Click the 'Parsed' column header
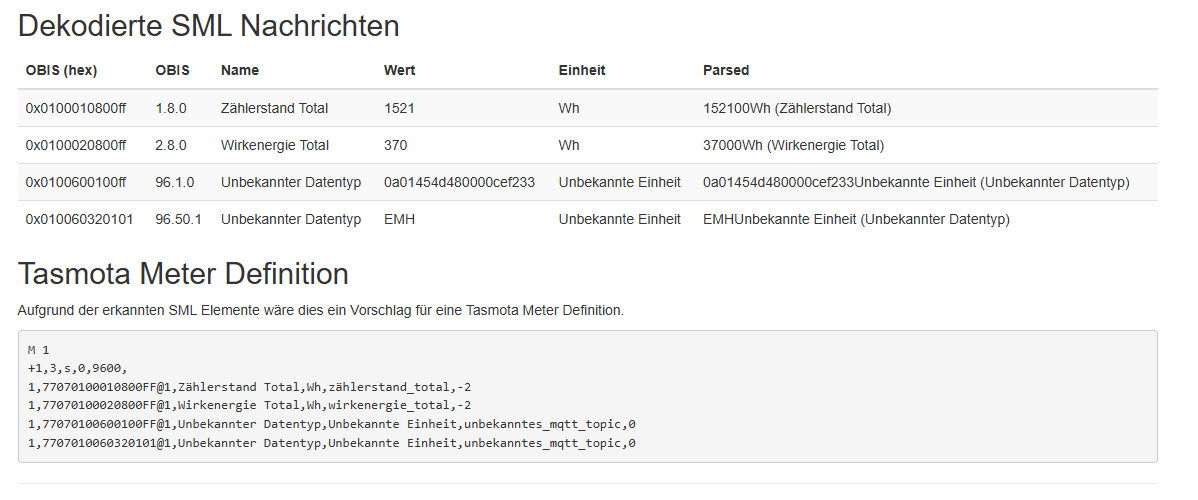This screenshot has height=500, width=1198. [x=726, y=70]
